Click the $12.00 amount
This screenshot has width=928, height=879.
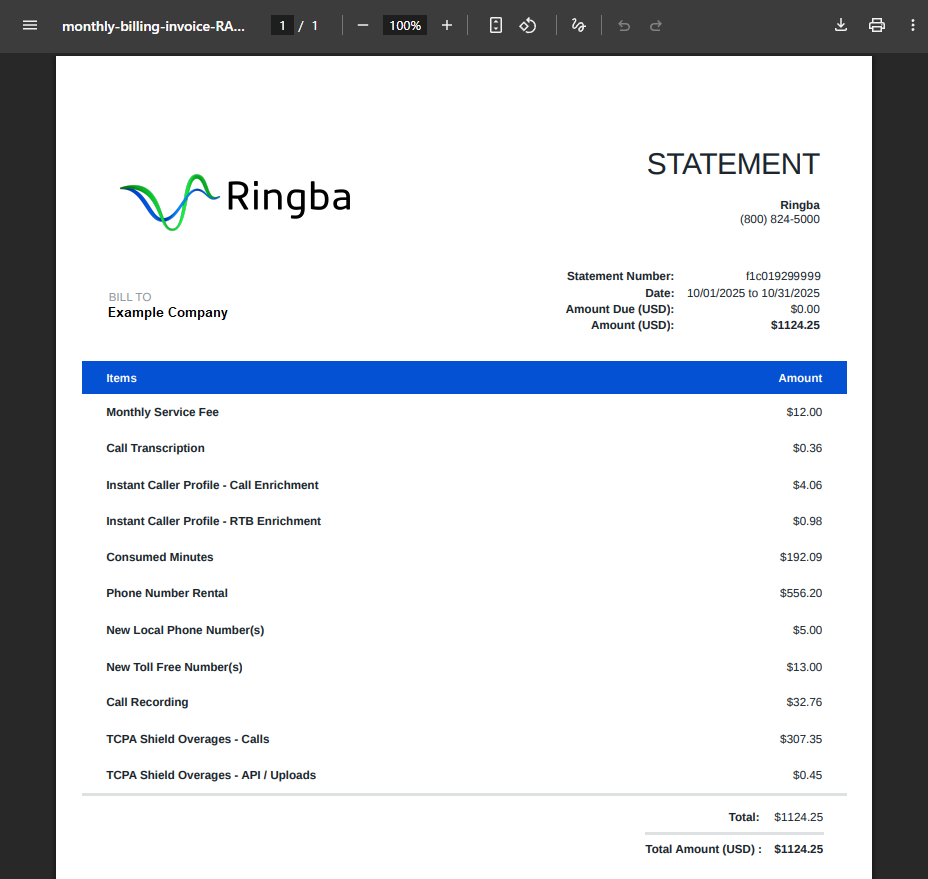coord(804,412)
